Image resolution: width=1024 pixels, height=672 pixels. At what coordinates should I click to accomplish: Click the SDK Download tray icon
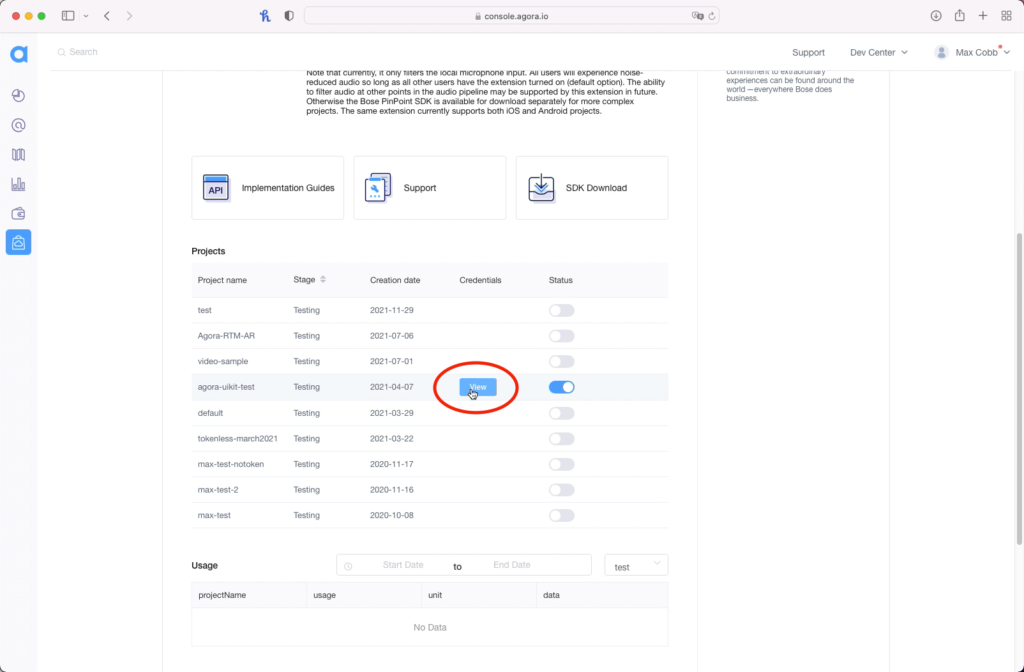541,188
